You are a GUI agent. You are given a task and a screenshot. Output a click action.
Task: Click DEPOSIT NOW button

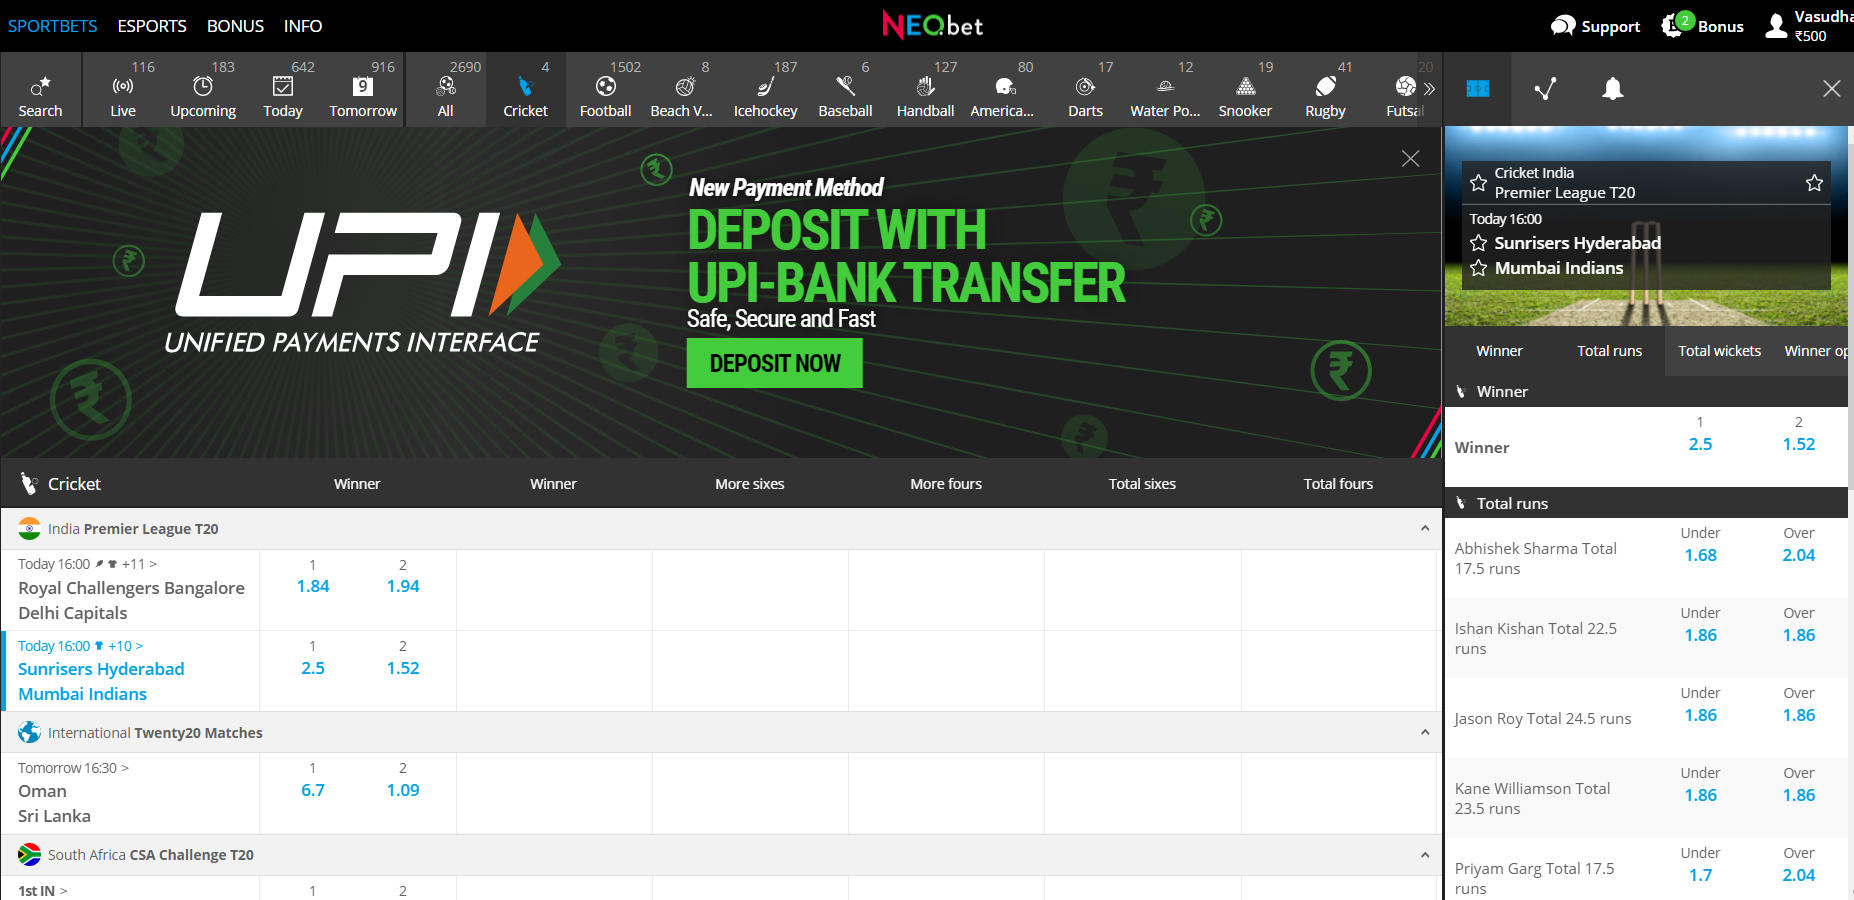pyautogui.click(x=775, y=363)
